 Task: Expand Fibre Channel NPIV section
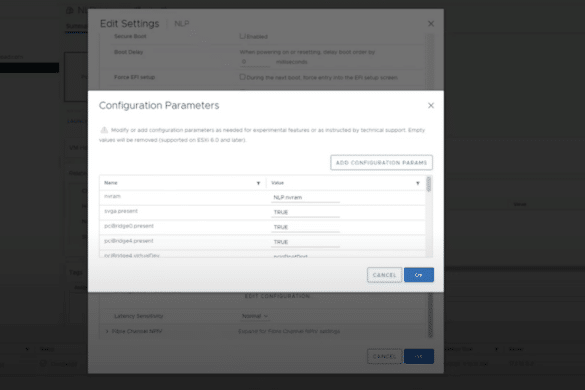(x=107, y=331)
